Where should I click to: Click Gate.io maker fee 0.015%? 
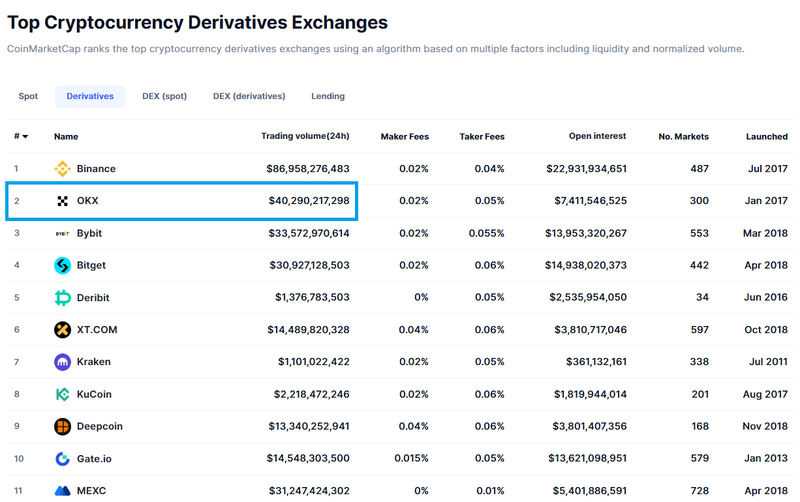[411, 459]
